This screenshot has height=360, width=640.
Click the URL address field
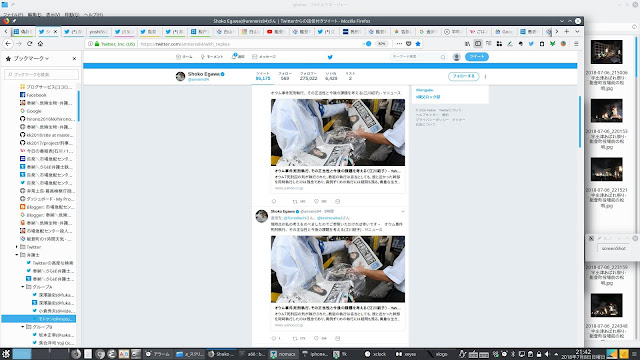click(x=249, y=44)
